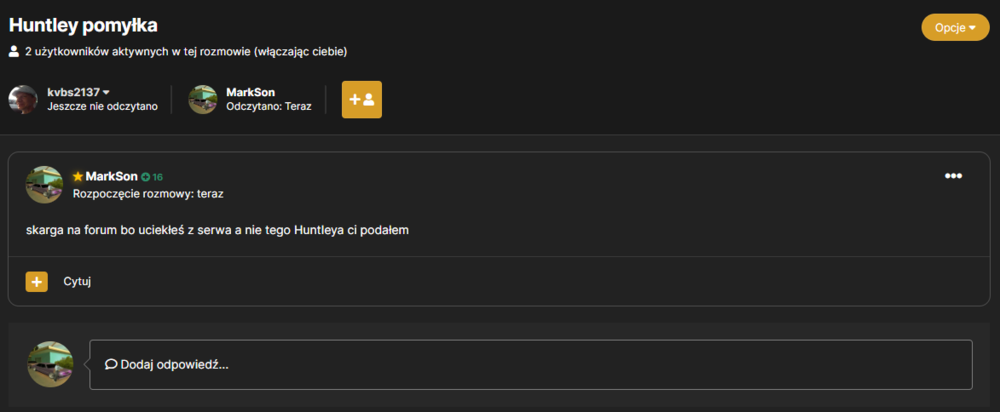Click the Dodaj odpowiedź reply field

point(531,365)
